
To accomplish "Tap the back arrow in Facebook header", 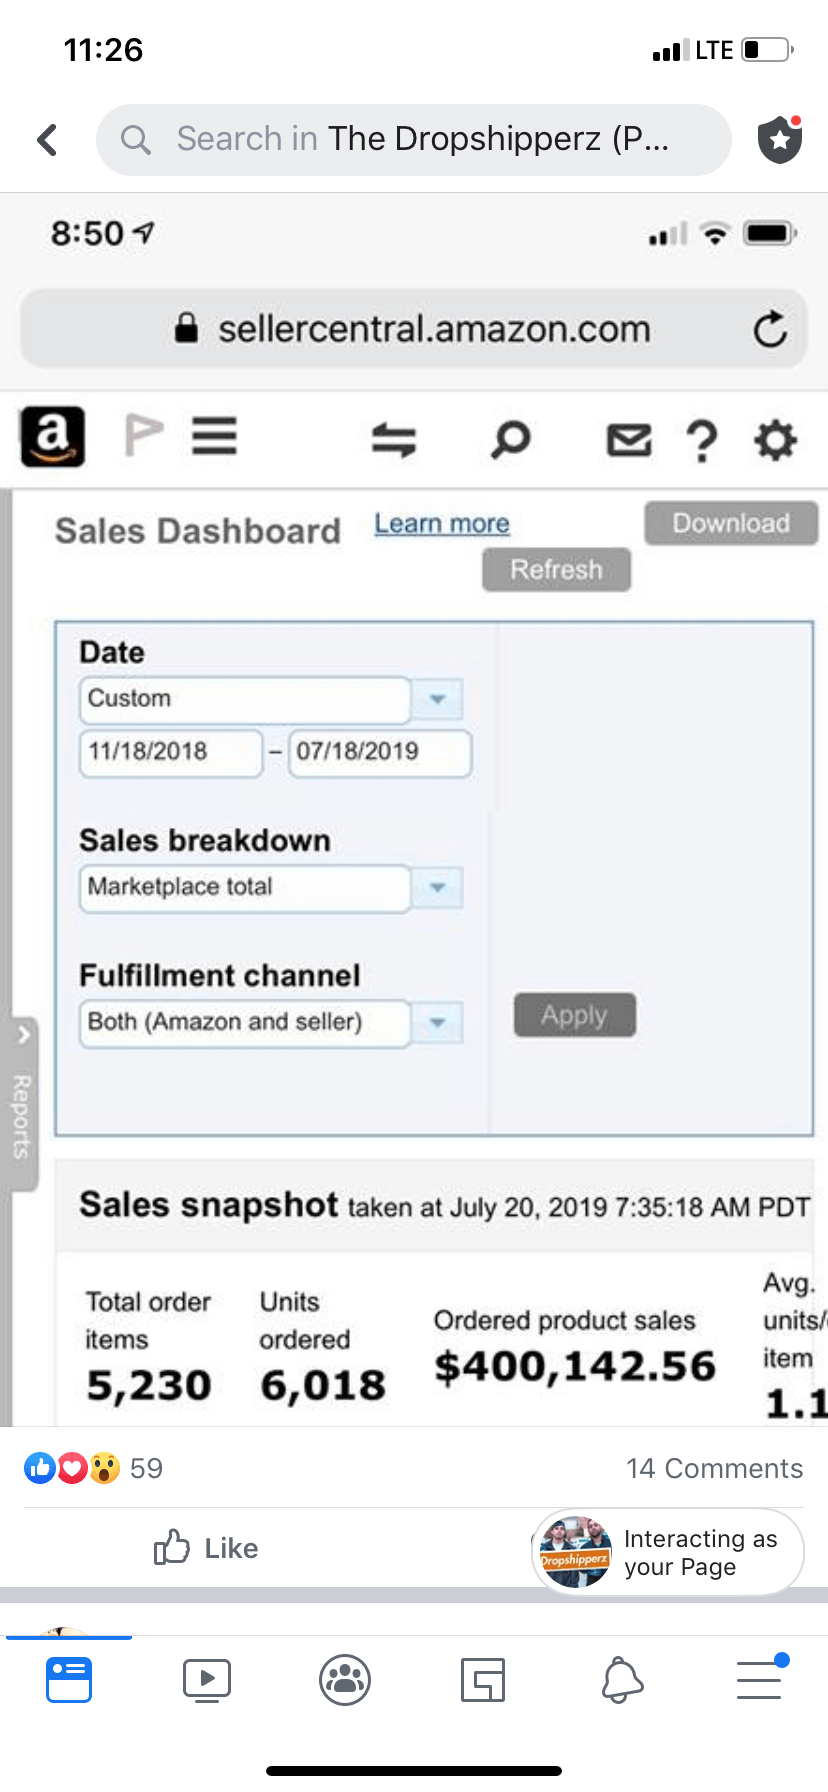I will pos(47,140).
